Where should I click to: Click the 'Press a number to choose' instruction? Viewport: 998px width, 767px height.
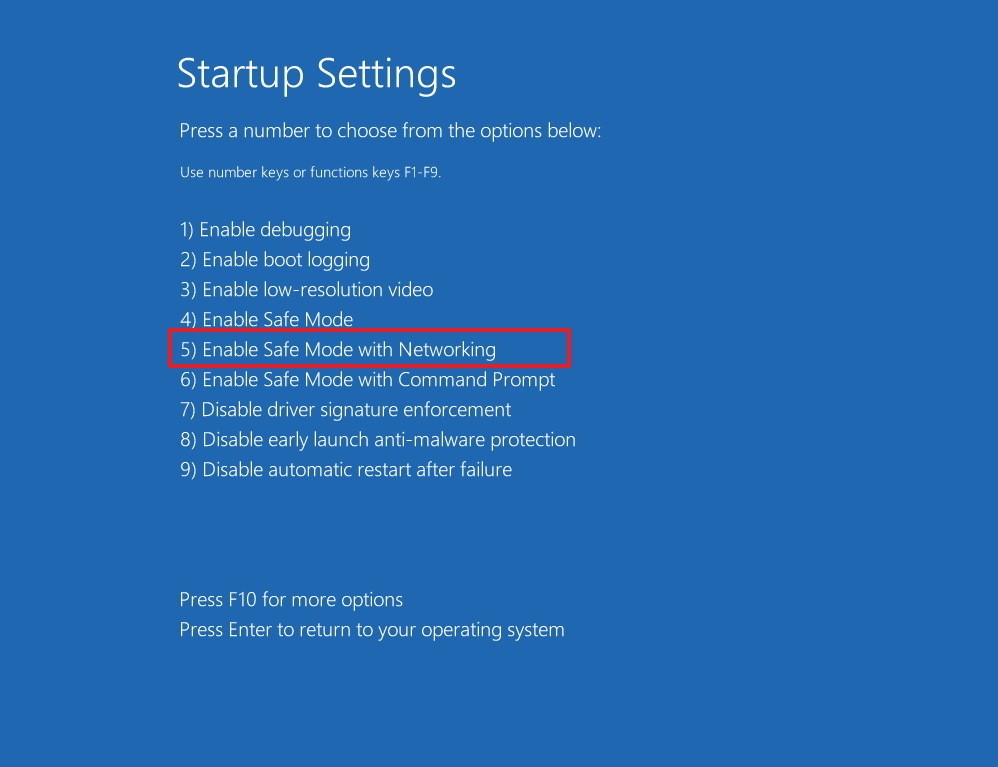(x=390, y=131)
